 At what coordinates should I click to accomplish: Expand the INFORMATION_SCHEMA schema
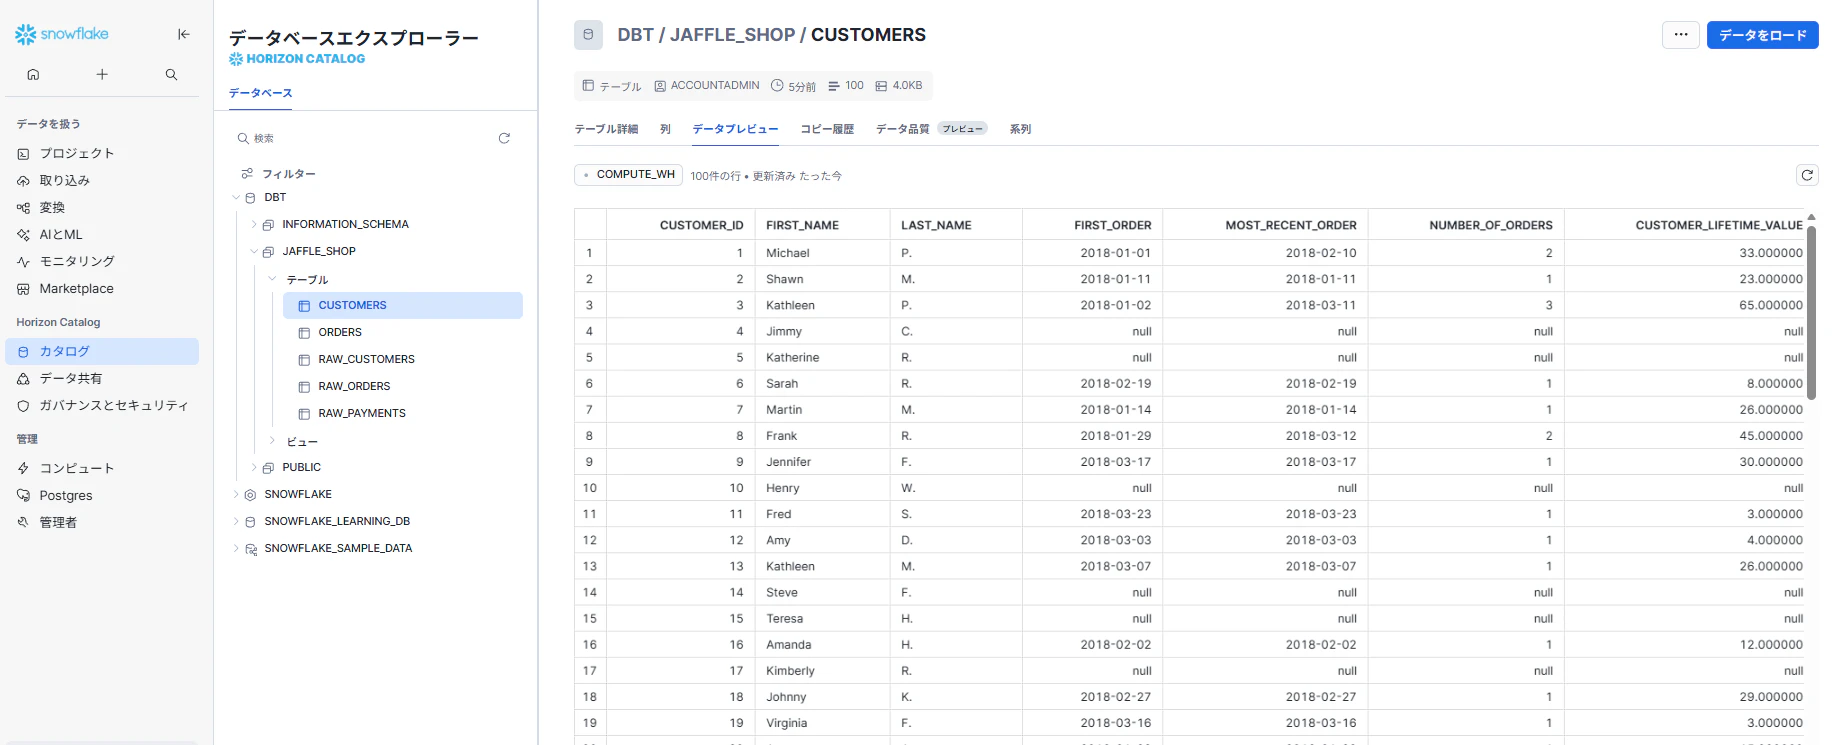[254, 224]
